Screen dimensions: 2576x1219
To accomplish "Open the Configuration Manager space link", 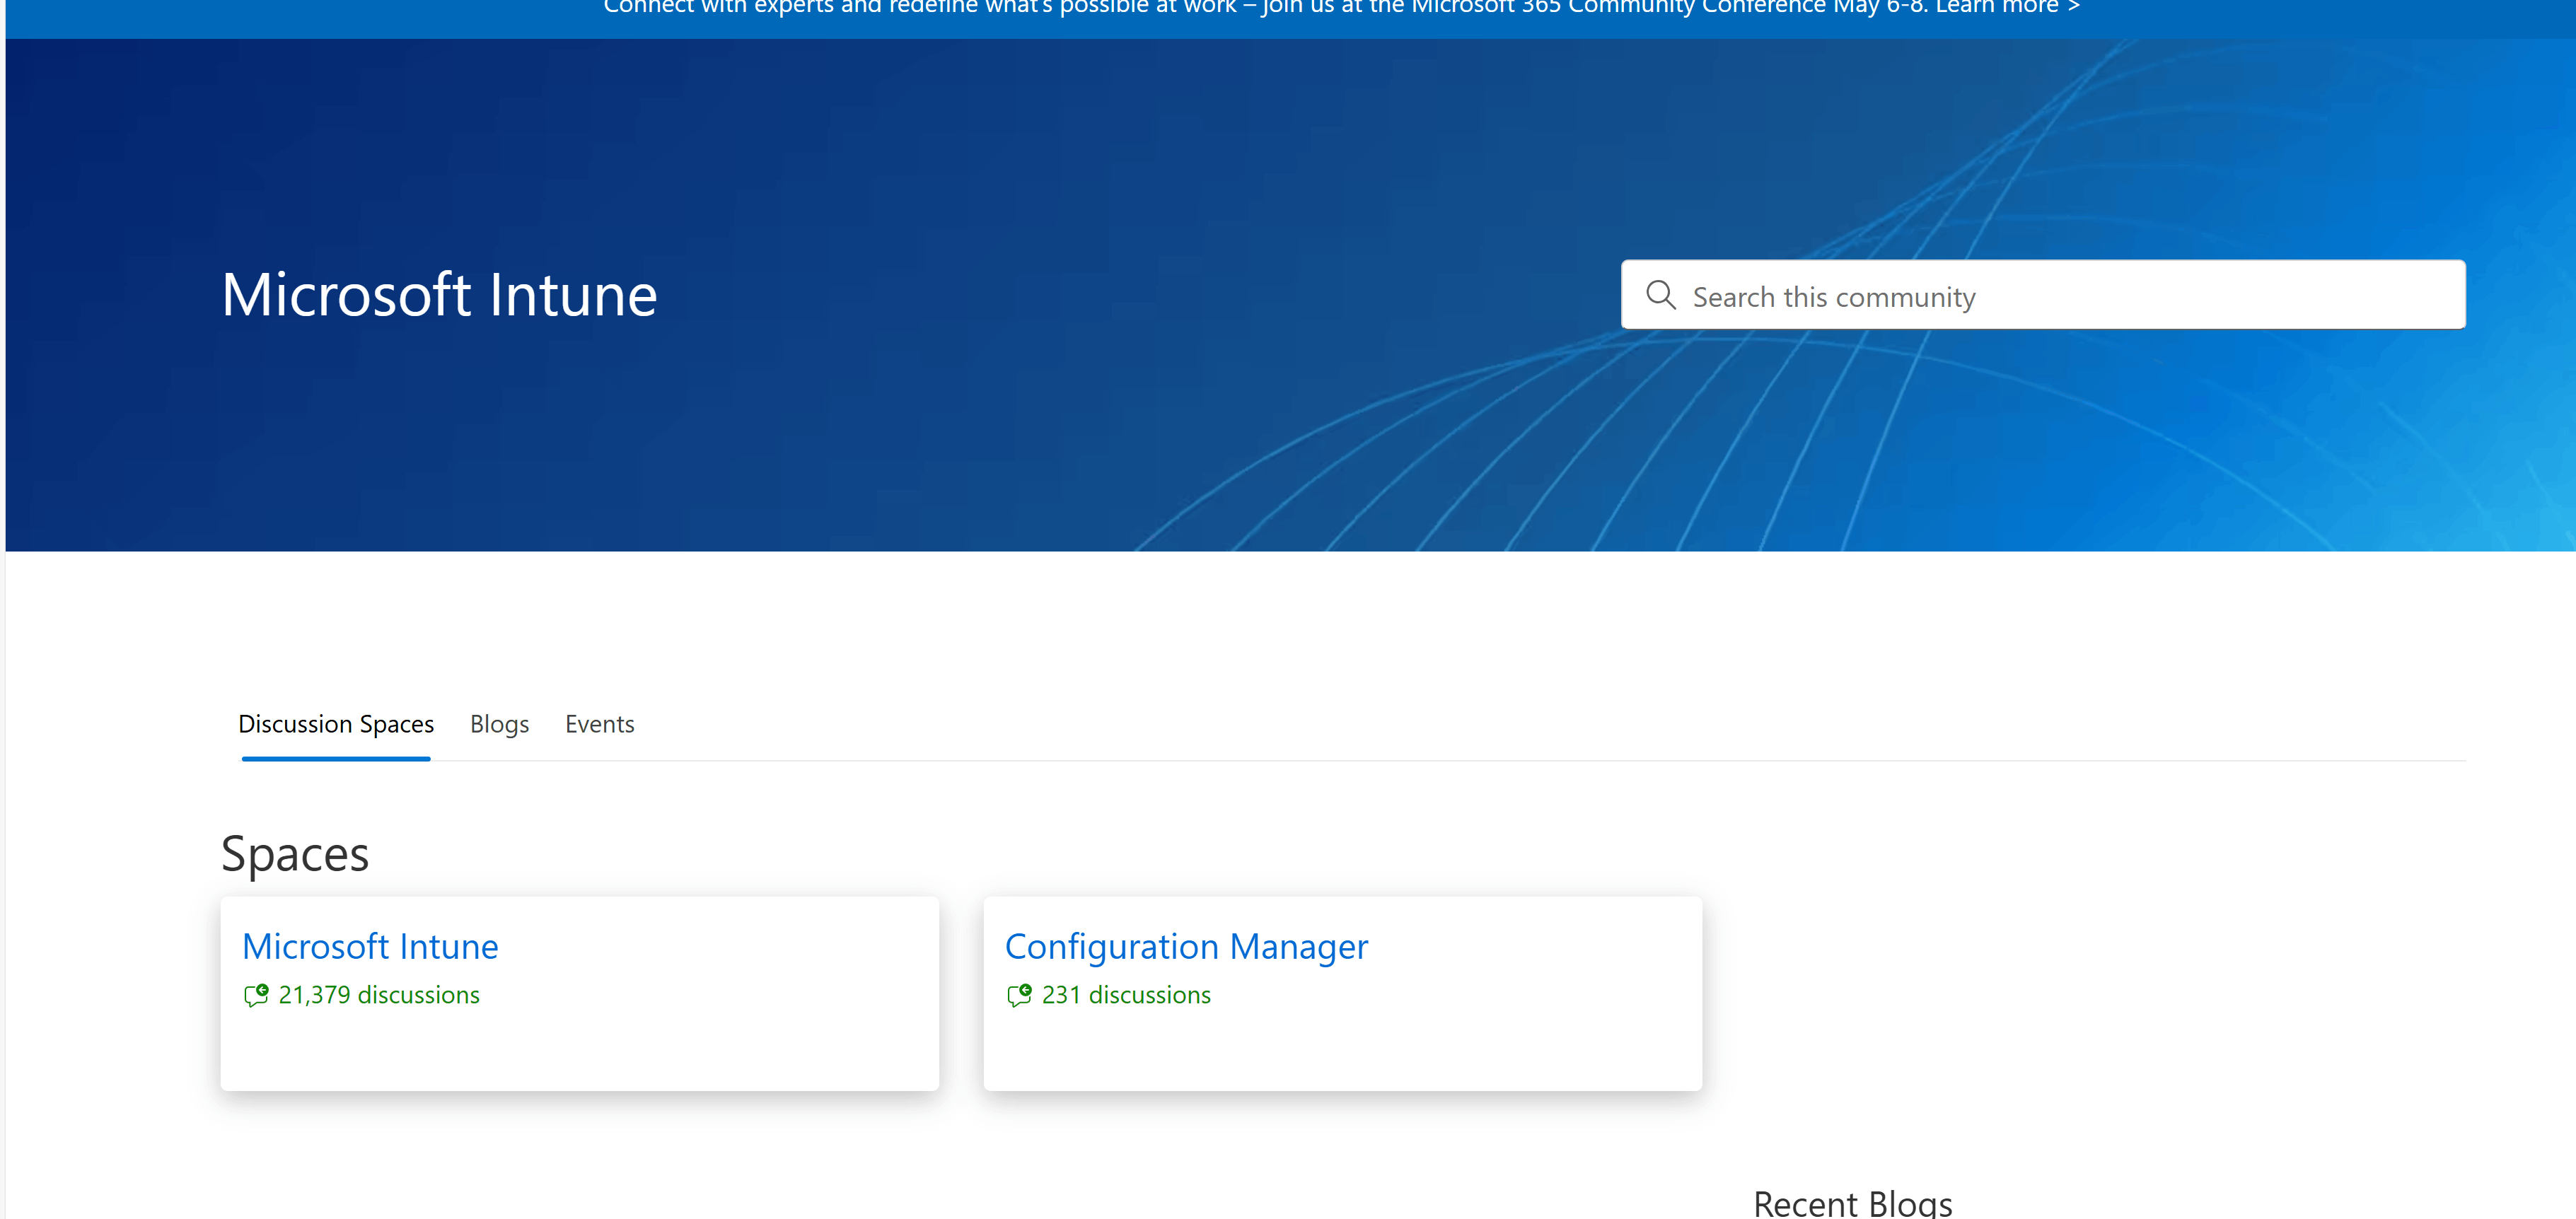I will point(1186,946).
